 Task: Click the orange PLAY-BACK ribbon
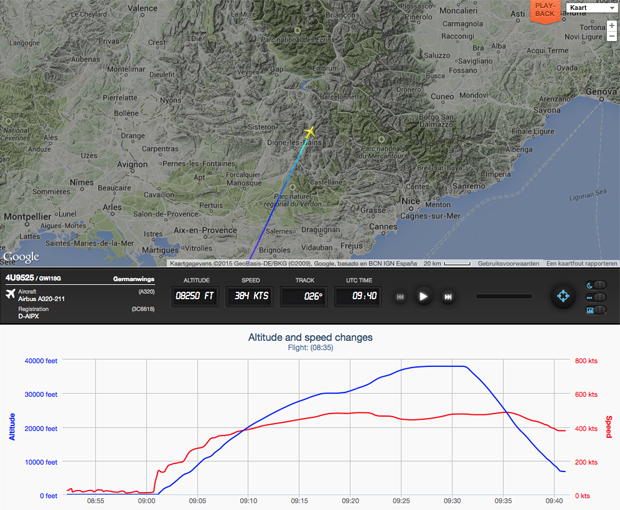pyautogui.click(x=545, y=11)
